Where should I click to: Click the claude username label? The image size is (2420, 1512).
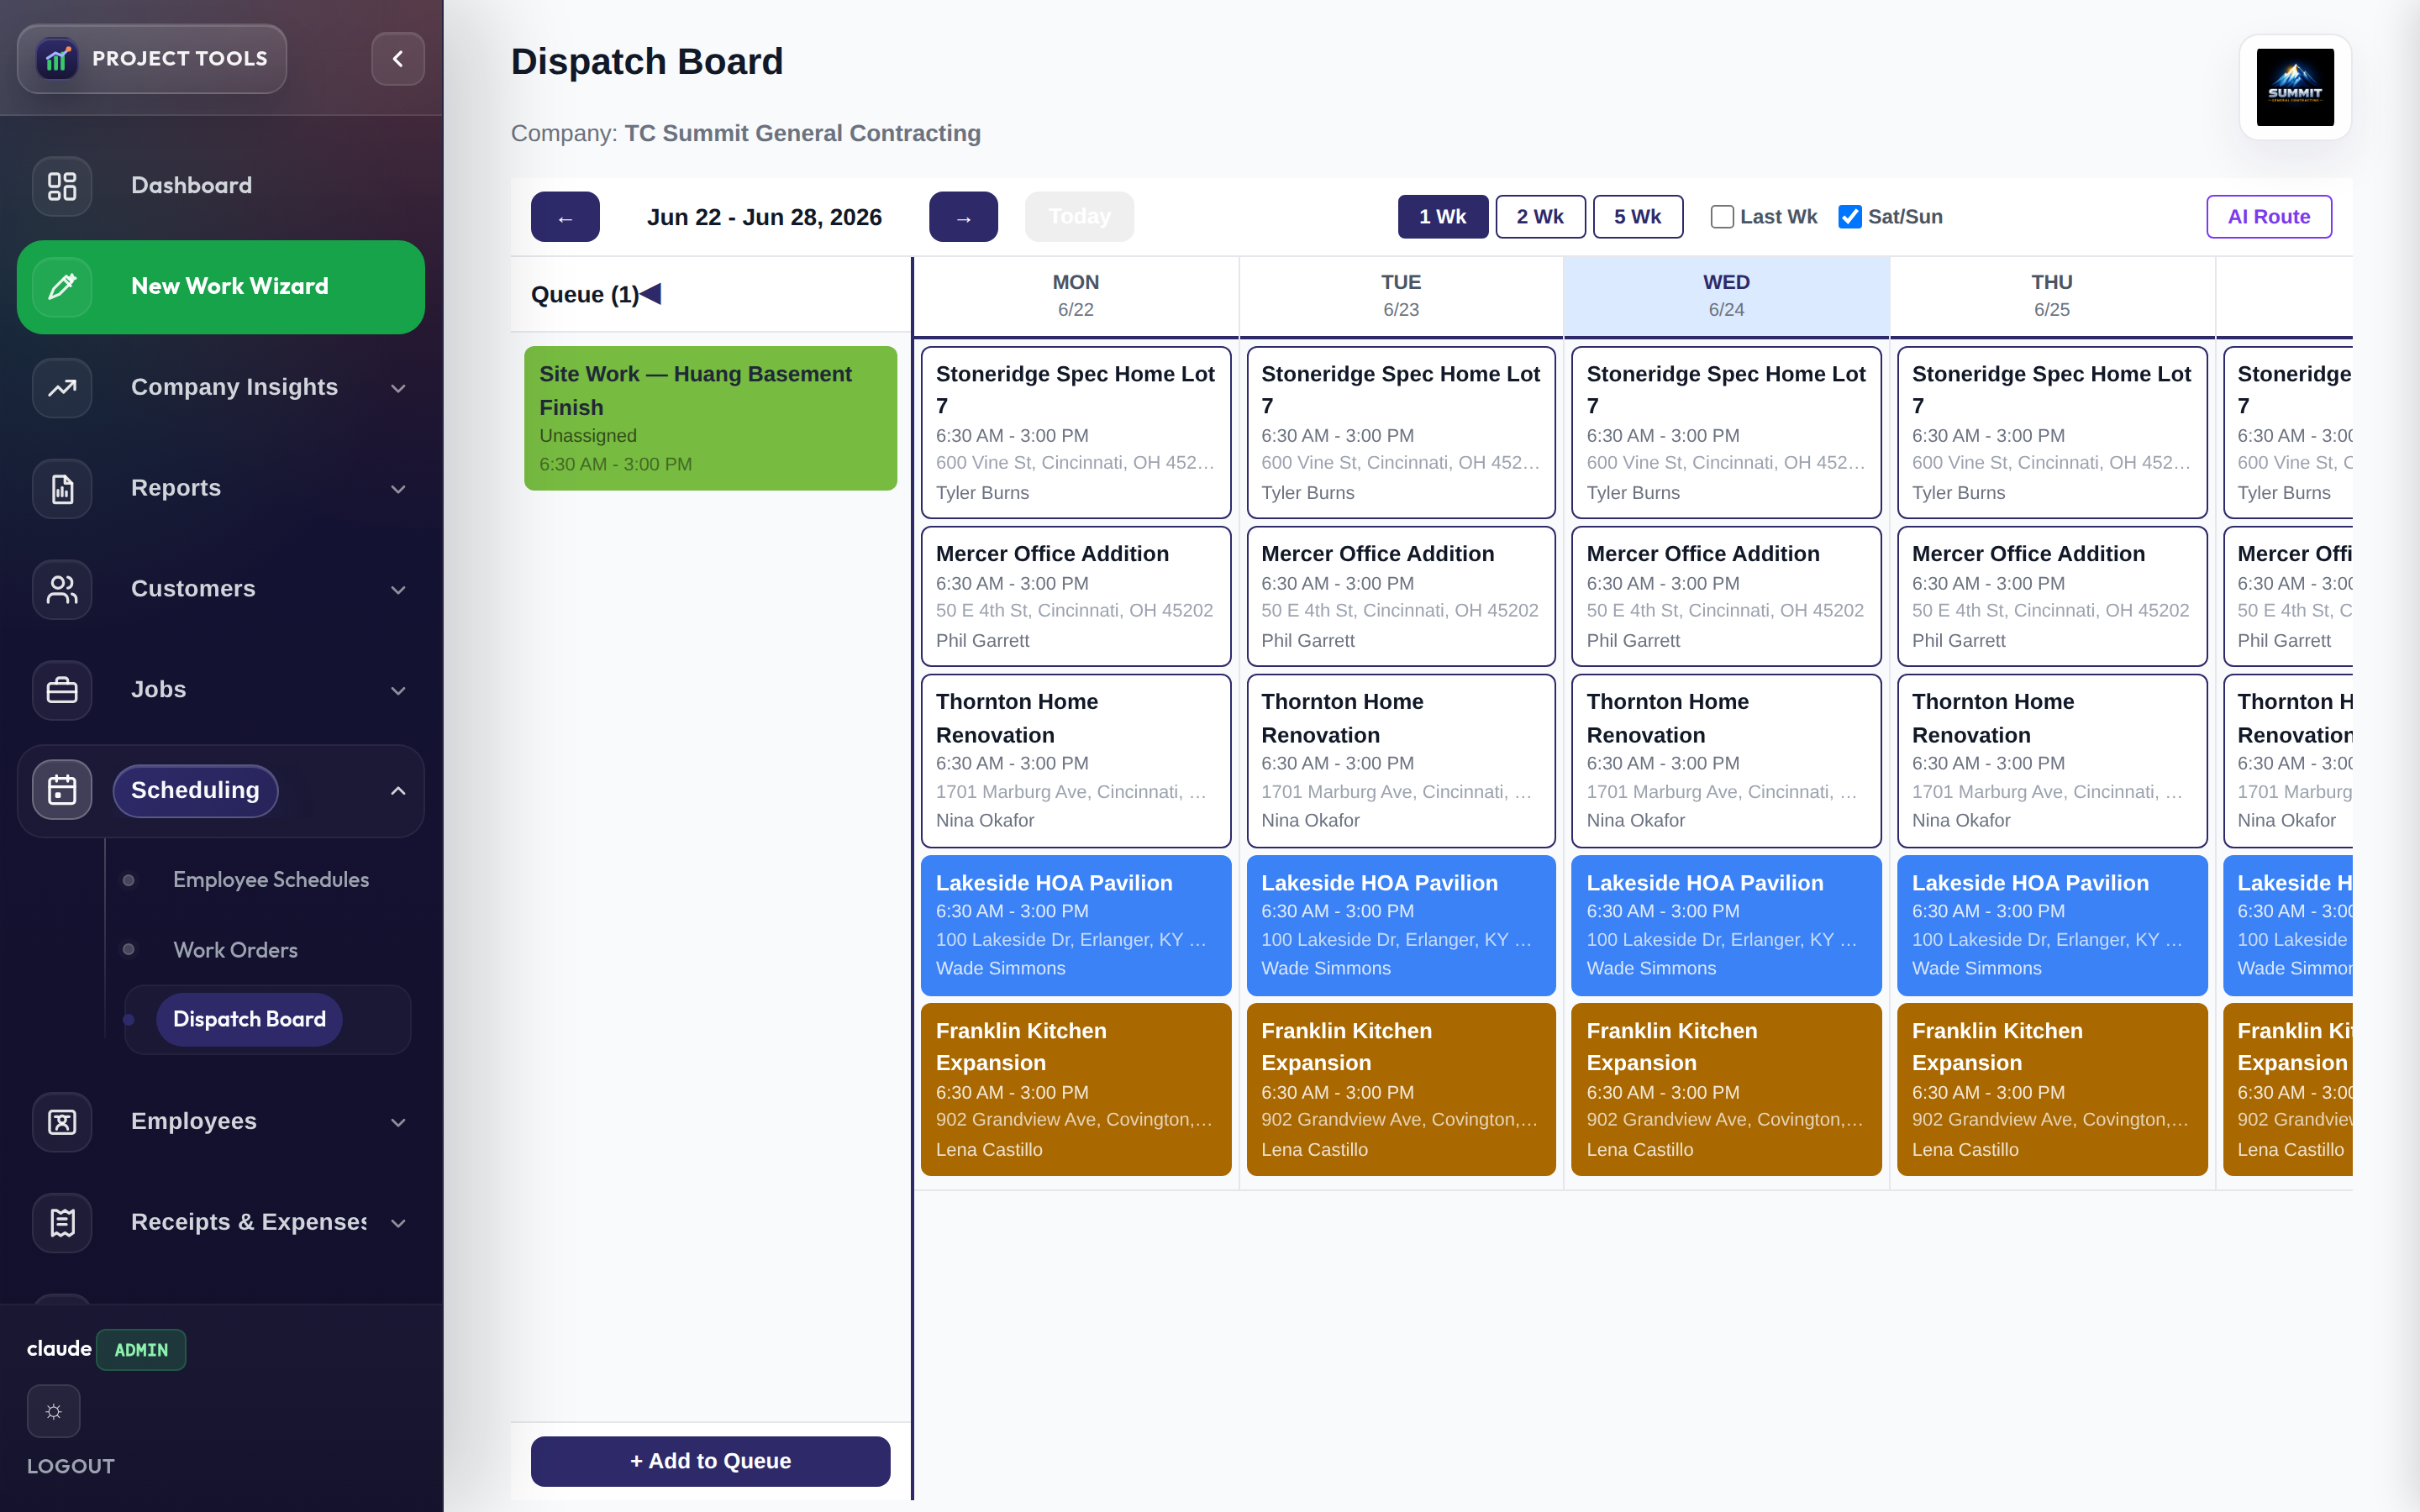coord(59,1349)
